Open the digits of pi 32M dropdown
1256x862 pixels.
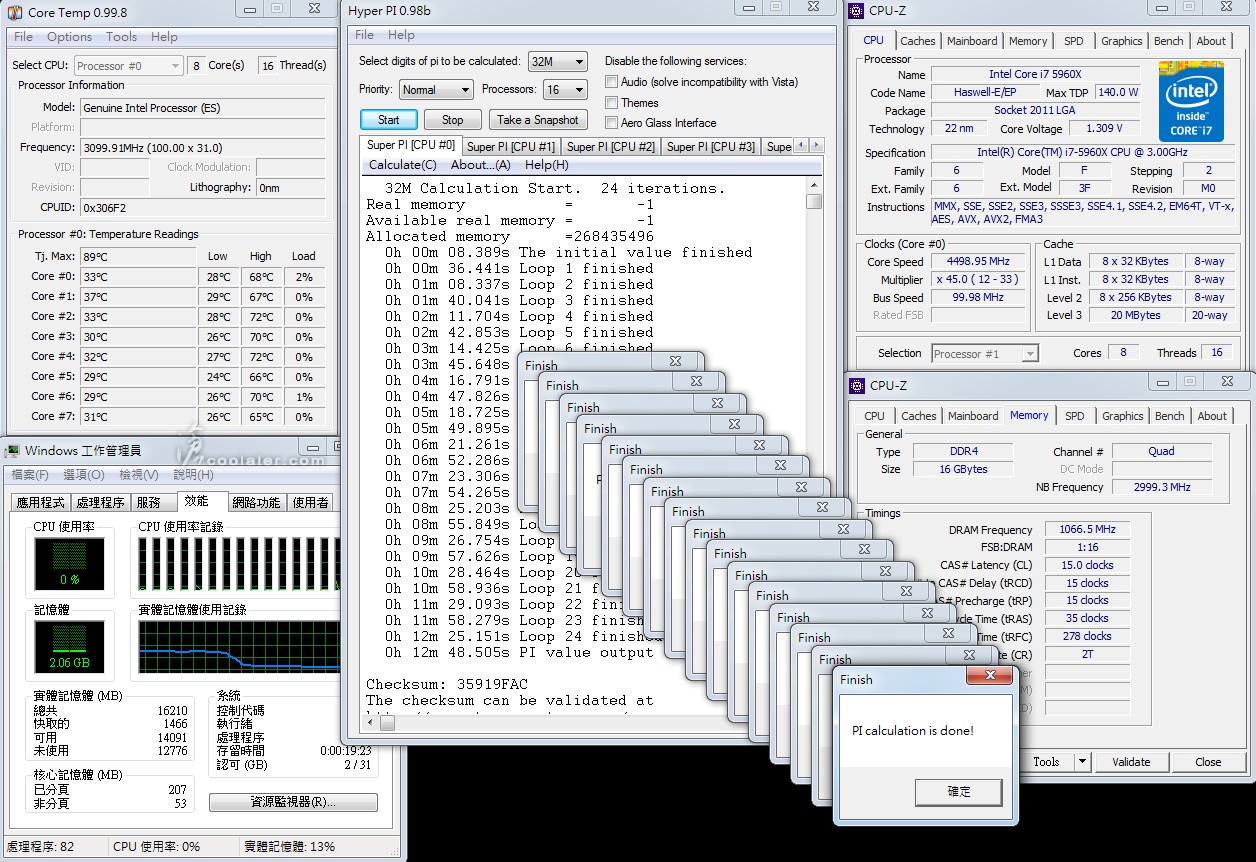pyautogui.click(x=558, y=62)
